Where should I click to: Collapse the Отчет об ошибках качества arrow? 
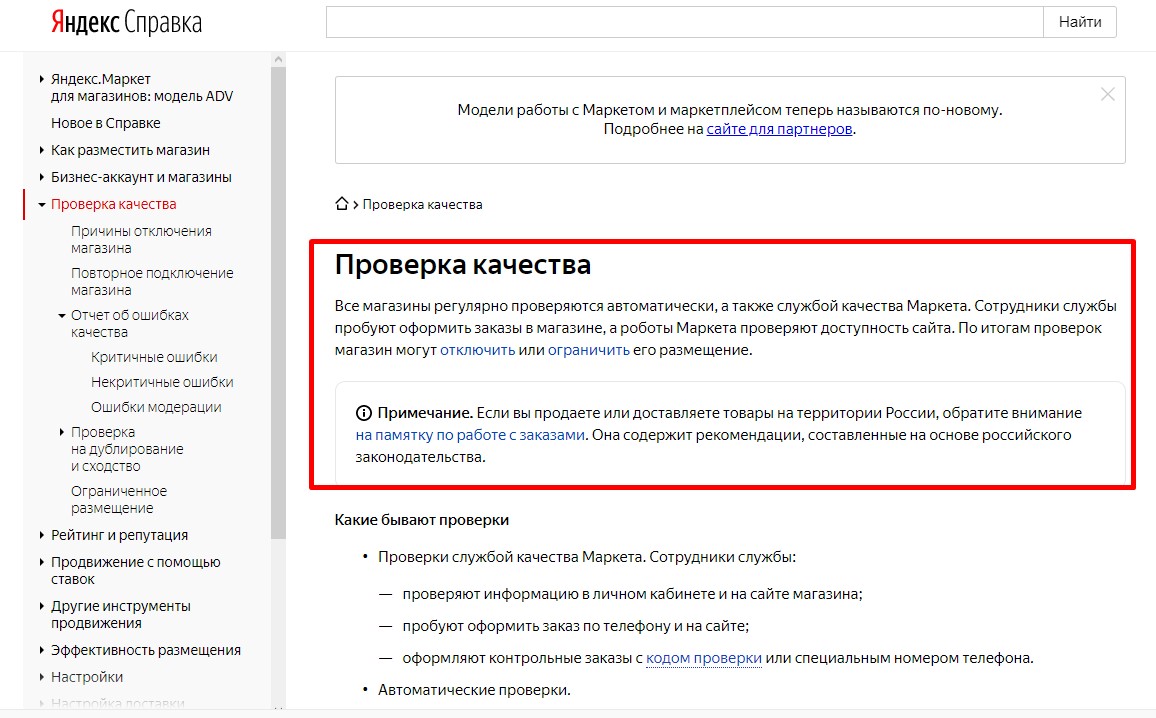pyautogui.click(x=62, y=316)
